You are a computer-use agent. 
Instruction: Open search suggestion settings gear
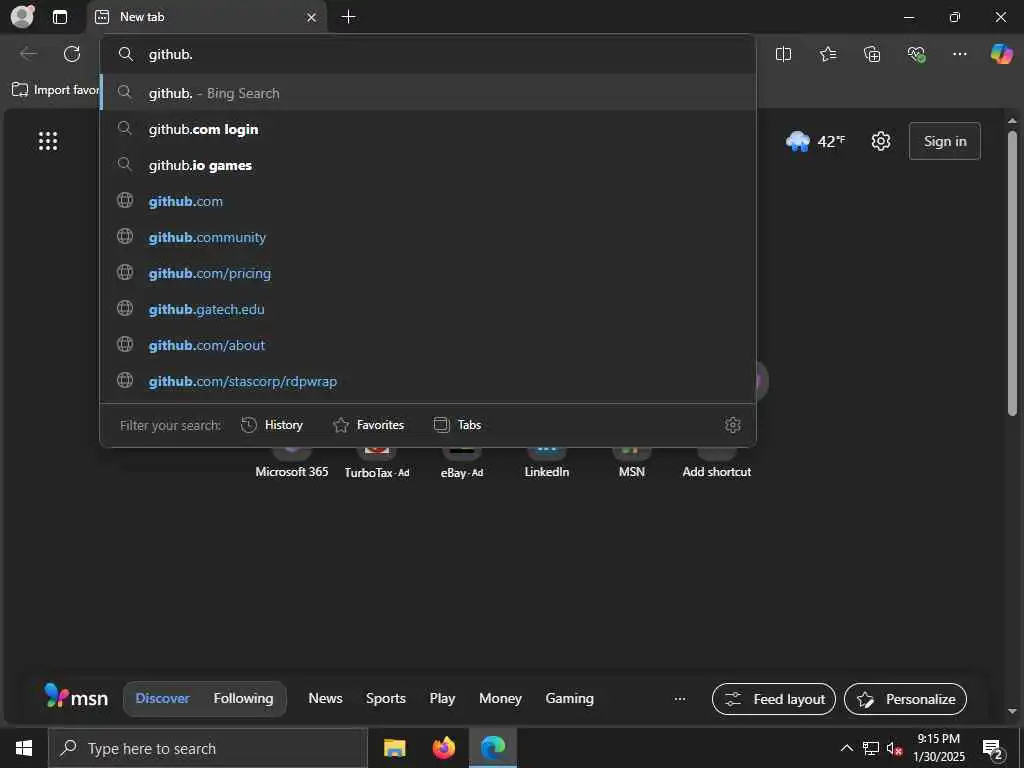click(733, 425)
